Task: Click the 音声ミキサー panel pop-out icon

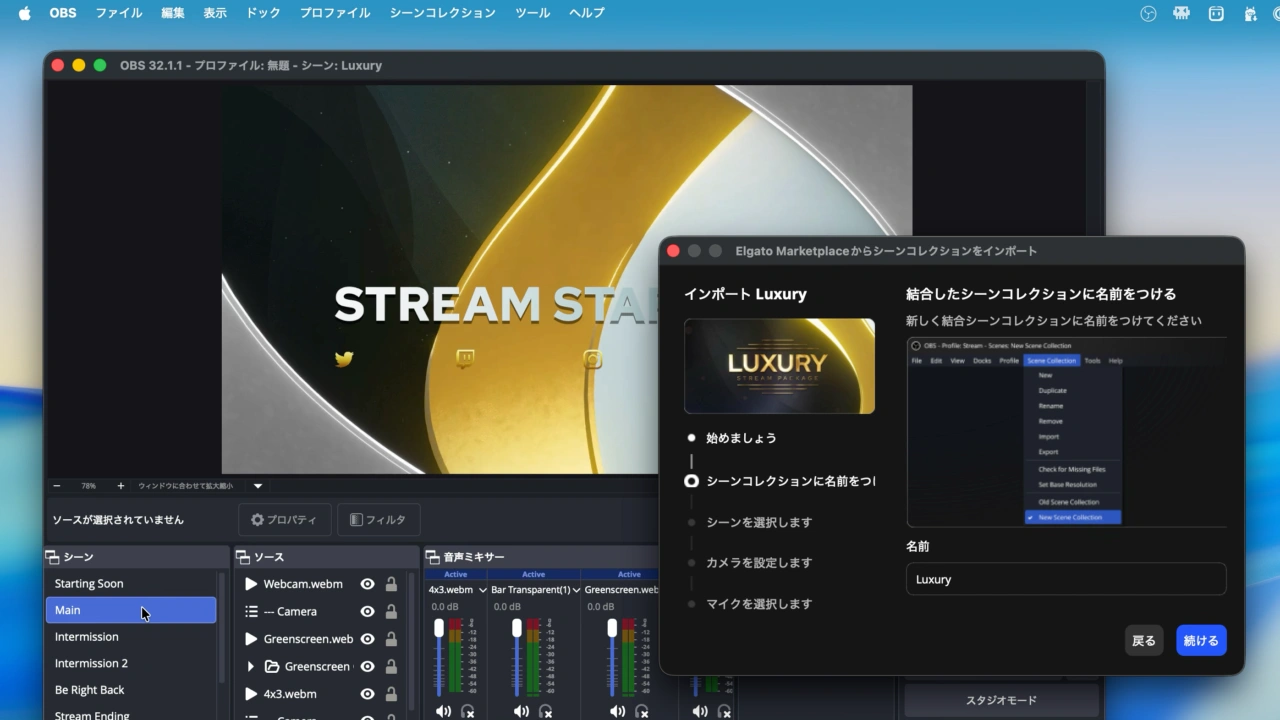Action: 433,557
